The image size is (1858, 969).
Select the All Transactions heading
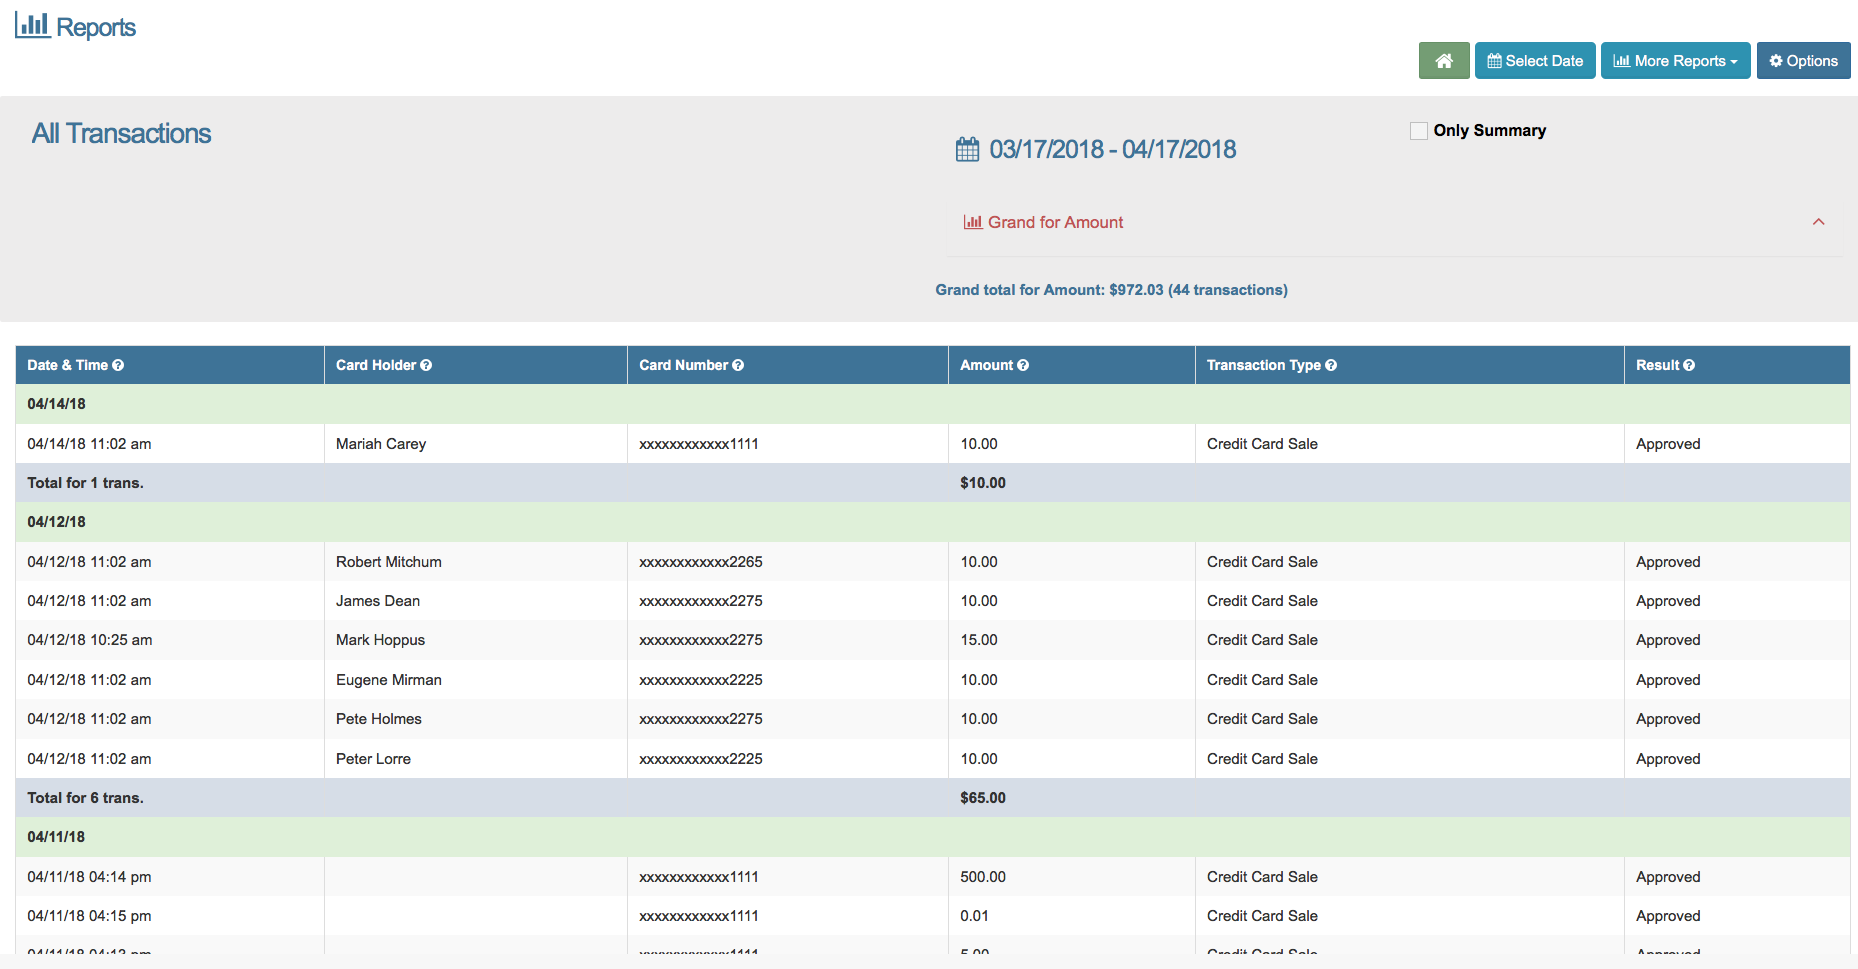(121, 133)
